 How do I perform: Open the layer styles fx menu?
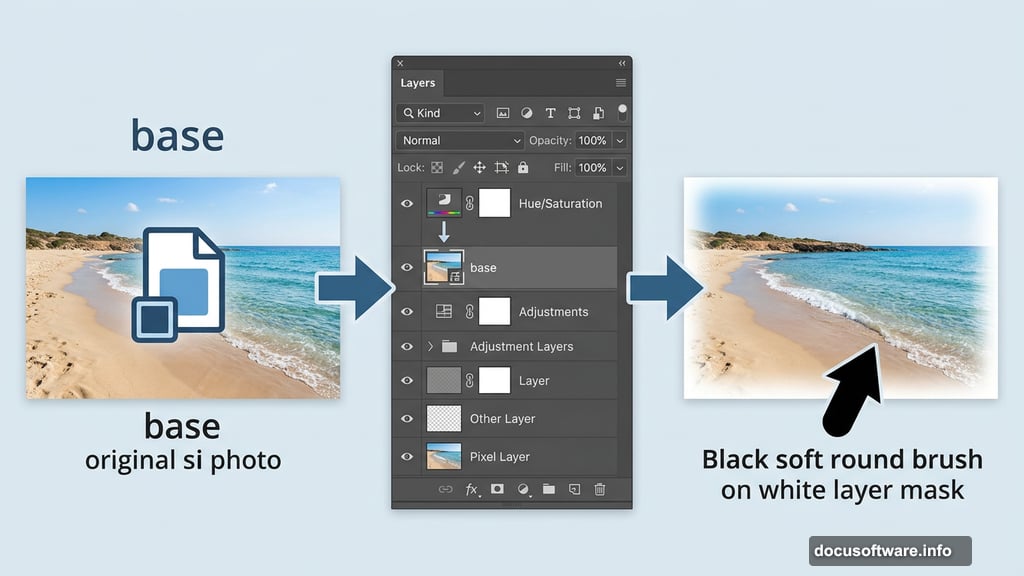472,490
